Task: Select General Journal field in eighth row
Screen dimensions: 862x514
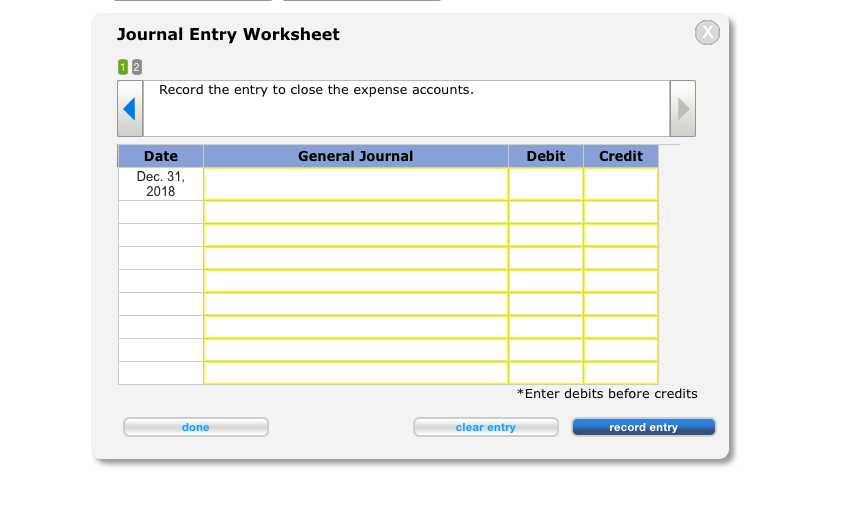Action: (x=356, y=351)
